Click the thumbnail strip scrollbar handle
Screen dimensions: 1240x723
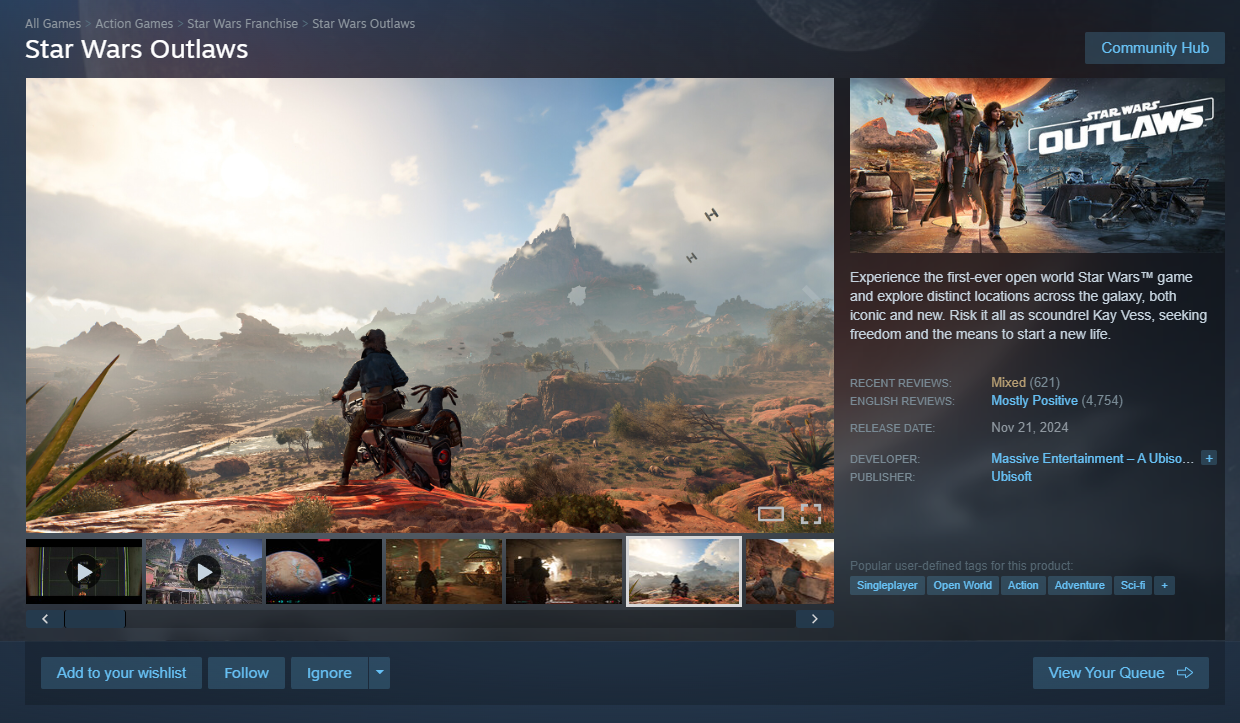click(x=95, y=619)
